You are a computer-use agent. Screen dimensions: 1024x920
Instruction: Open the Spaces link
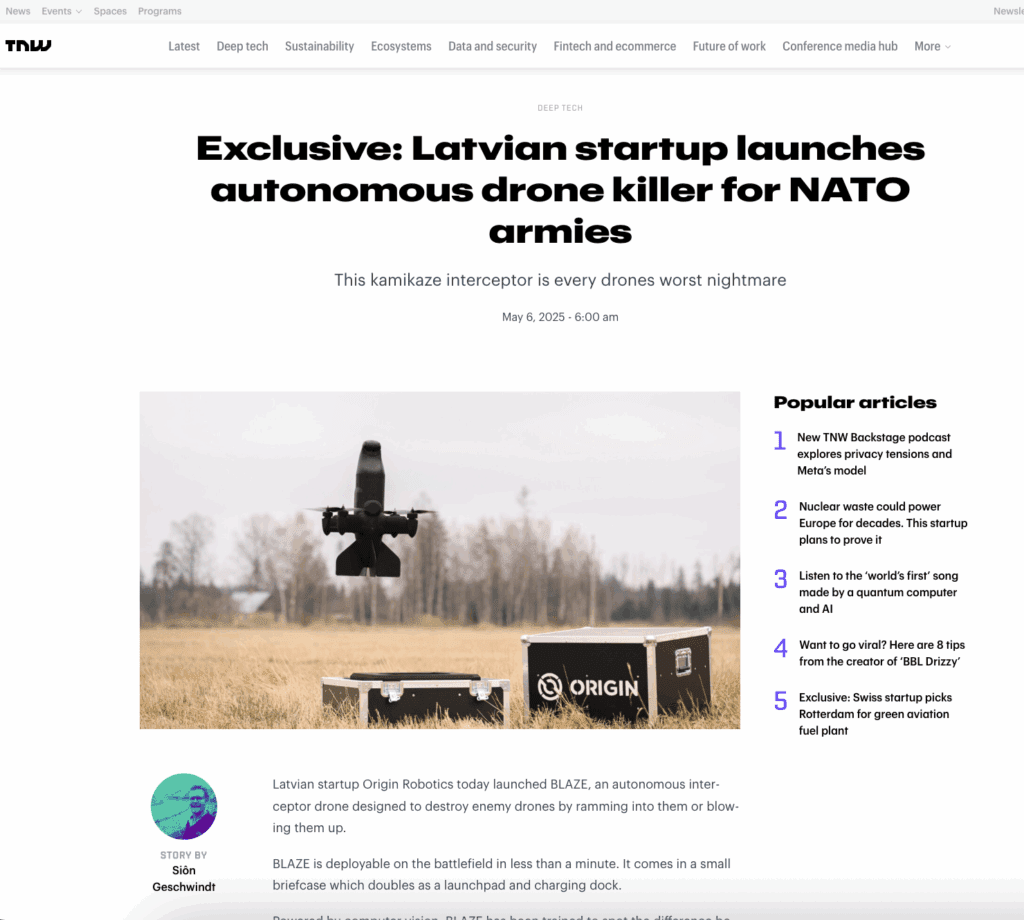click(110, 11)
